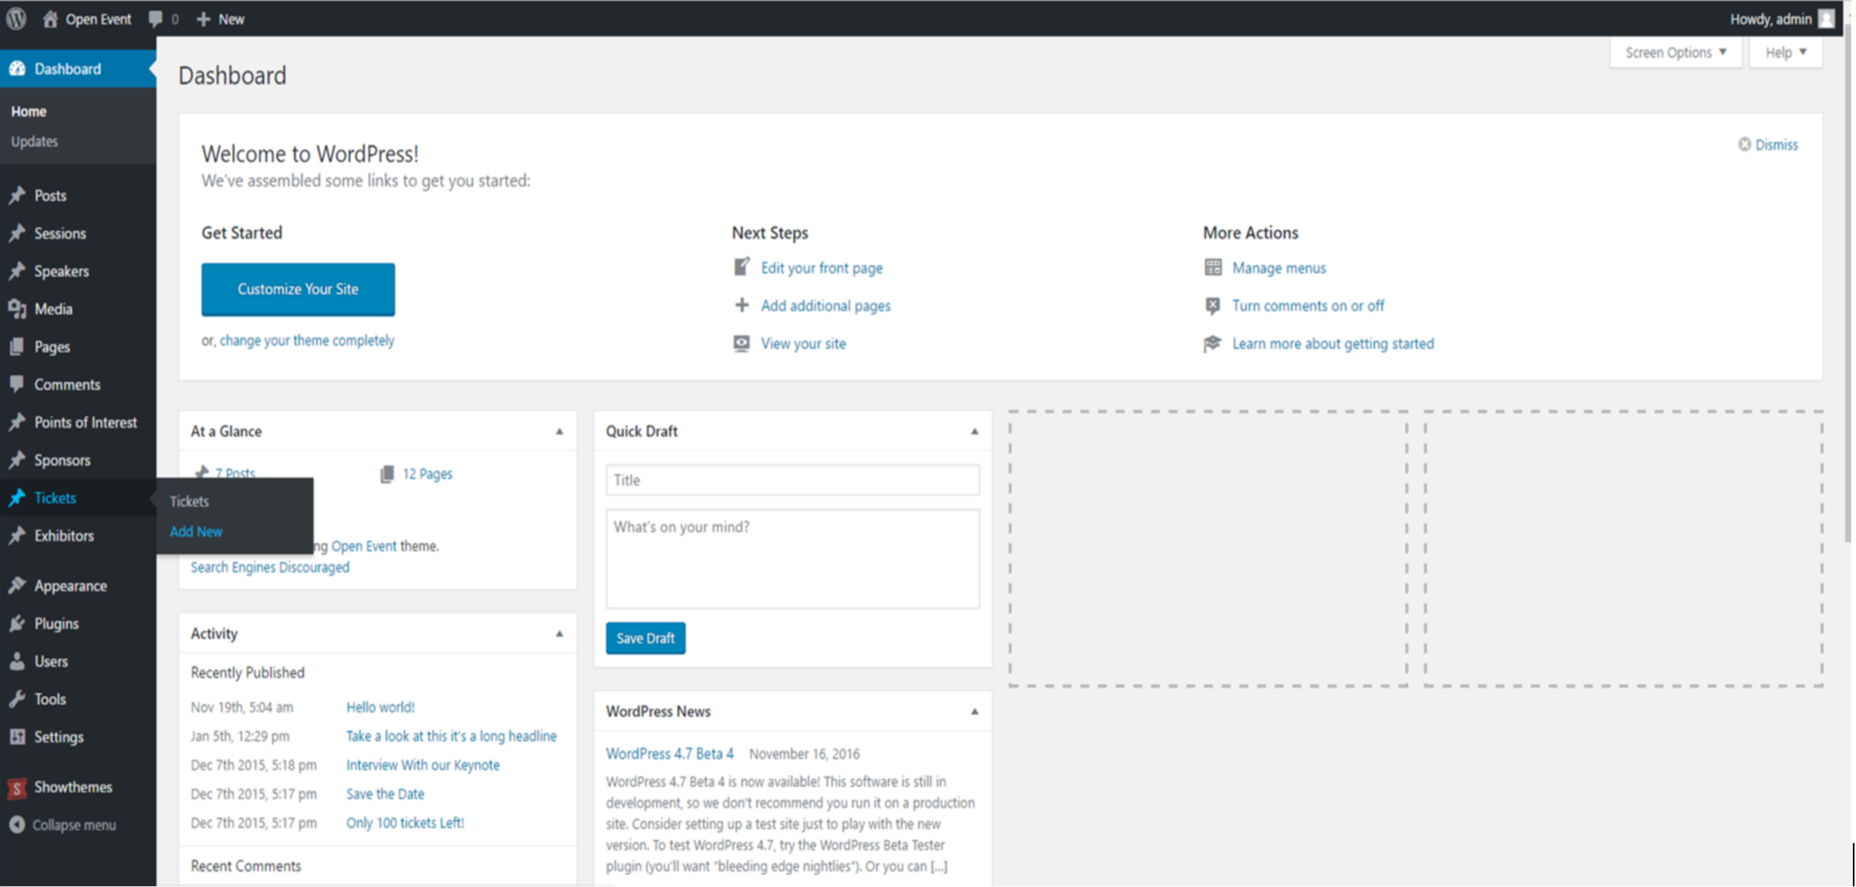Click the Sessions pin icon in sidebar
The height and width of the screenshot is (887, 1856).
tap(17, 233)
